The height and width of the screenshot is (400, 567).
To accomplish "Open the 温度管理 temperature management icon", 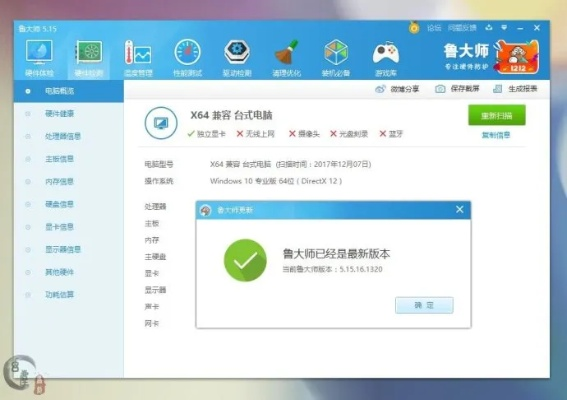I will [138, 58].
